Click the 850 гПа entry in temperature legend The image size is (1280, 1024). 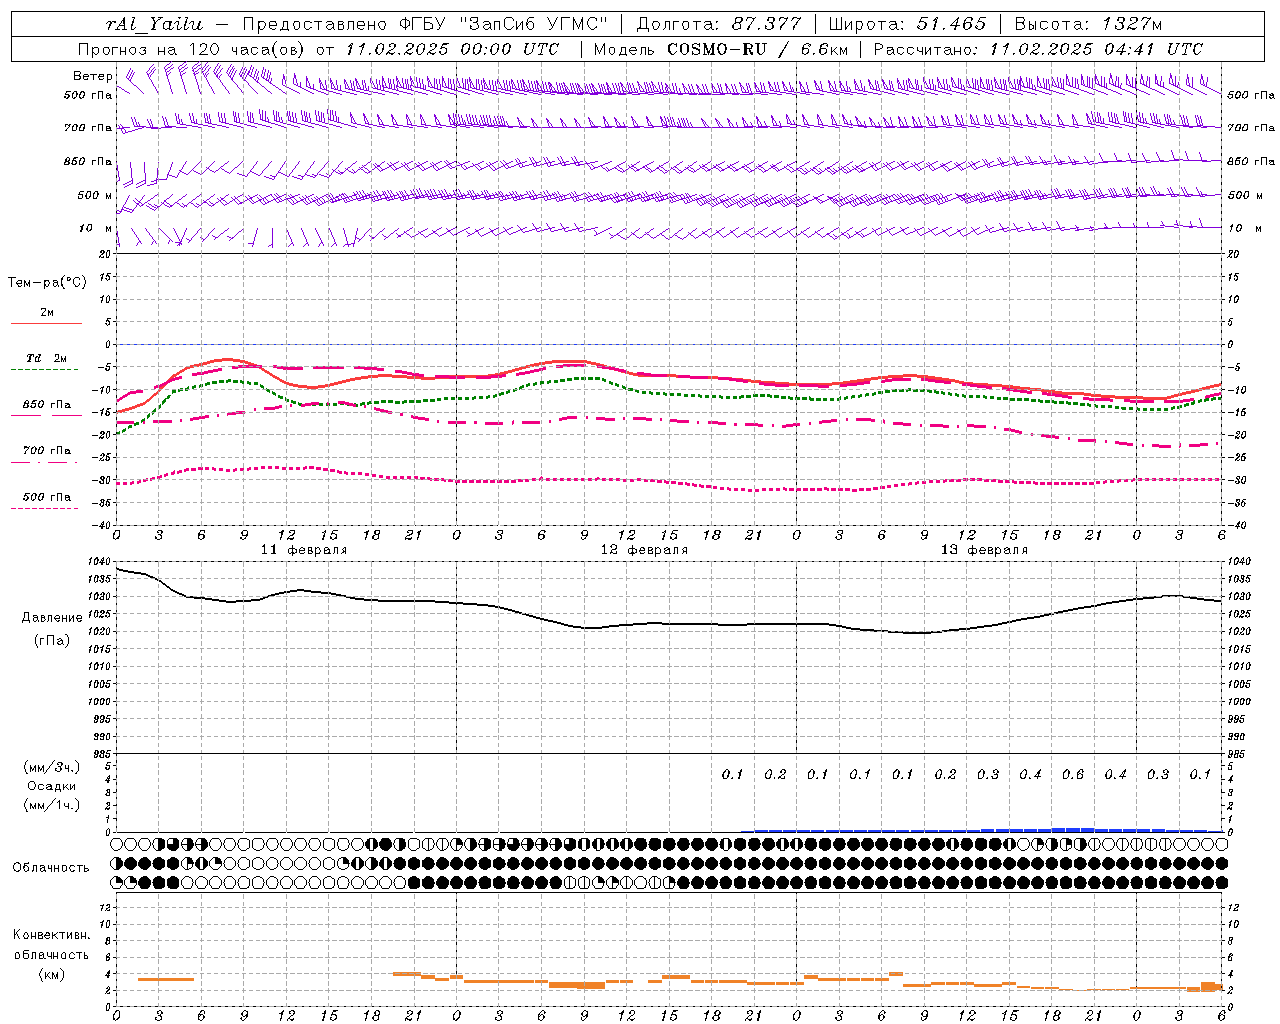[x=47, y=405]
